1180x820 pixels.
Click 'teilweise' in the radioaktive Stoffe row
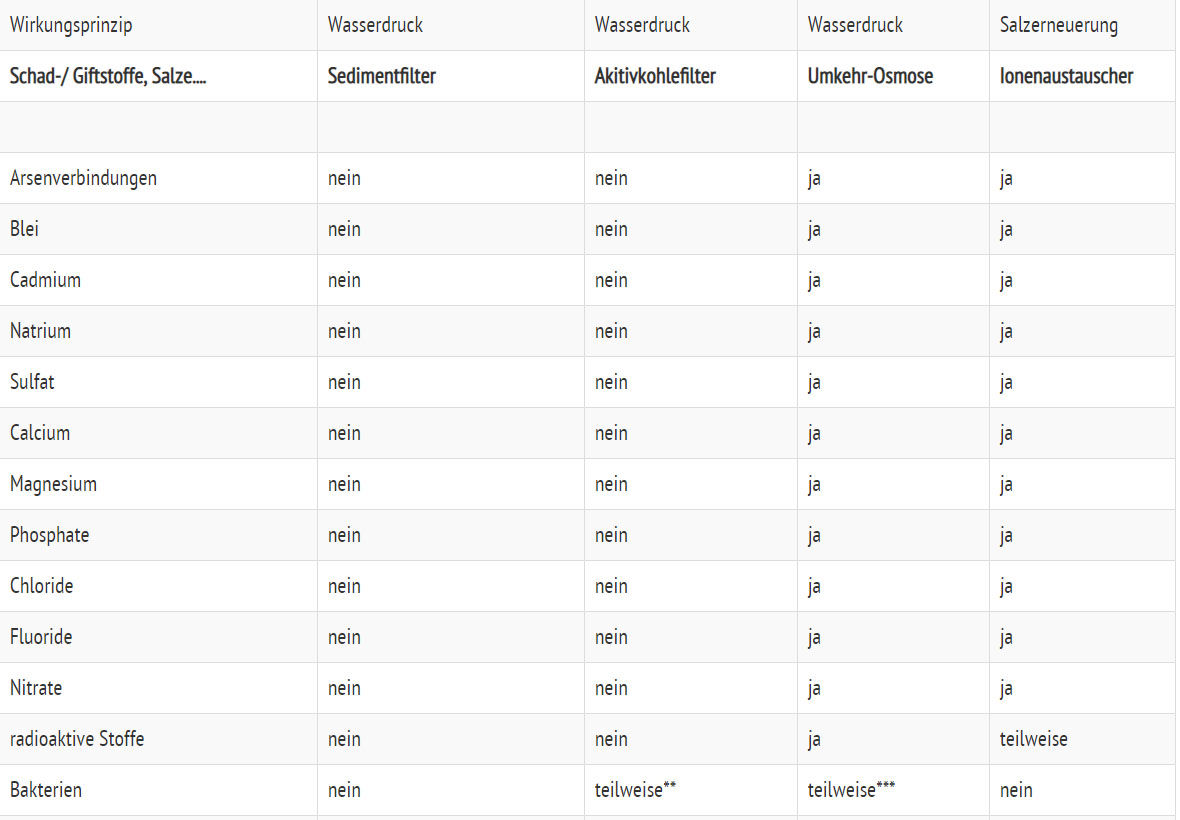tap(1033, 739)
